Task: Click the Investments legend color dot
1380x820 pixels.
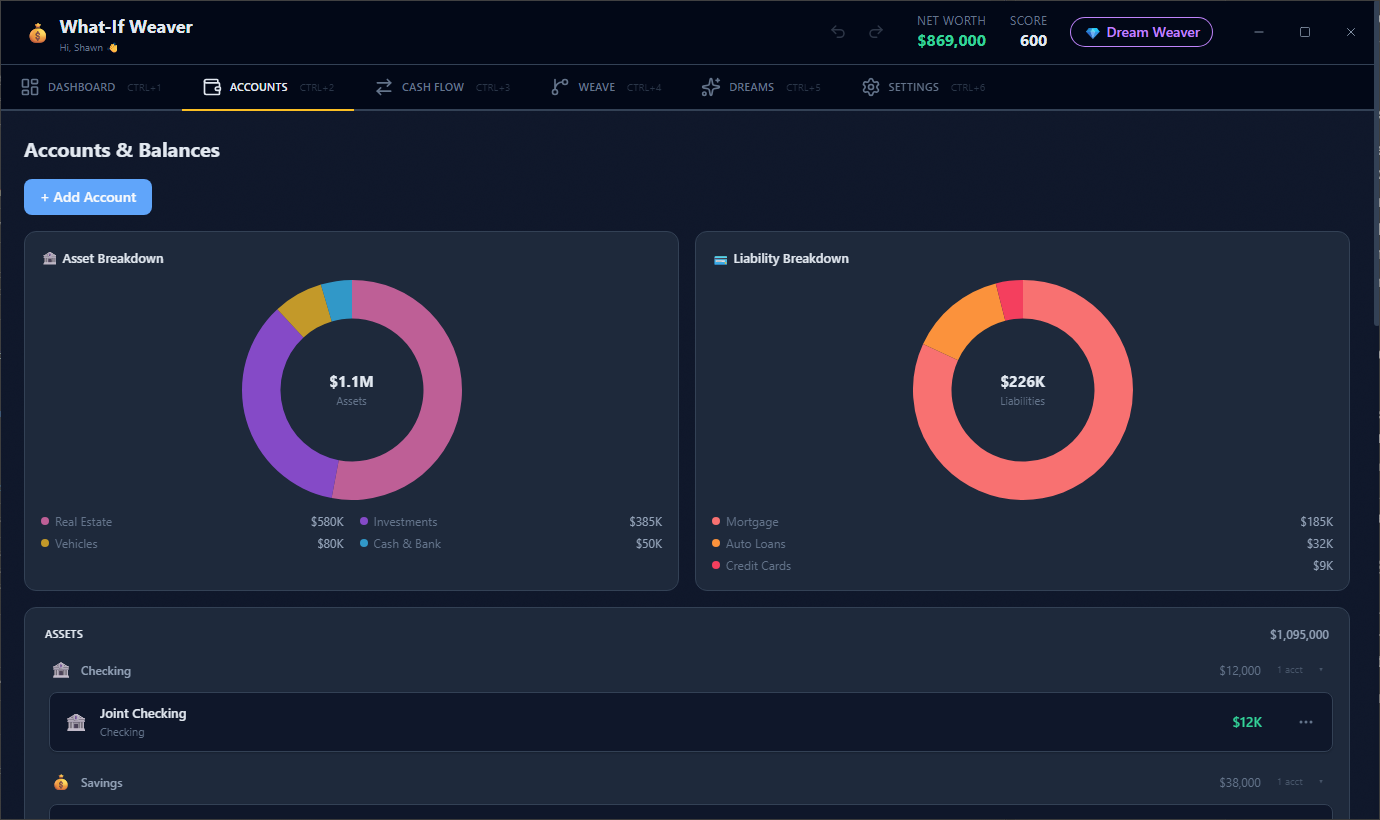Action: 364,521
